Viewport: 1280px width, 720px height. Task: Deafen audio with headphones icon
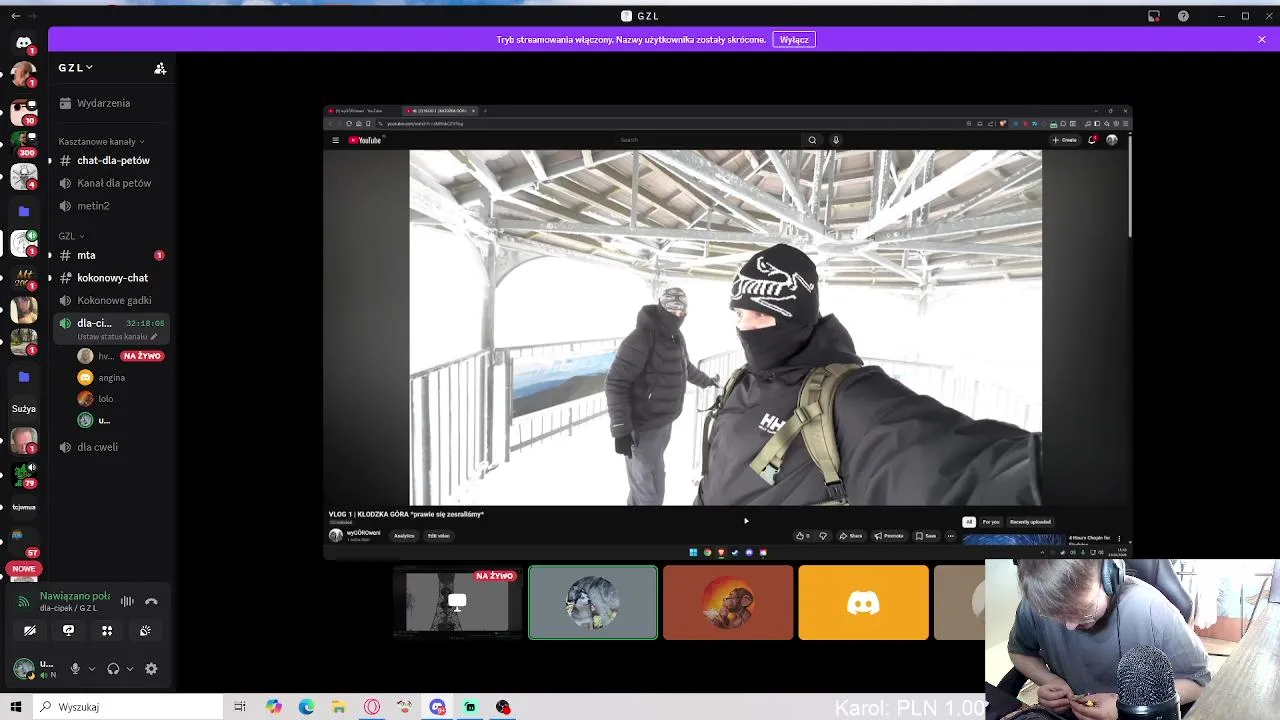113,669
